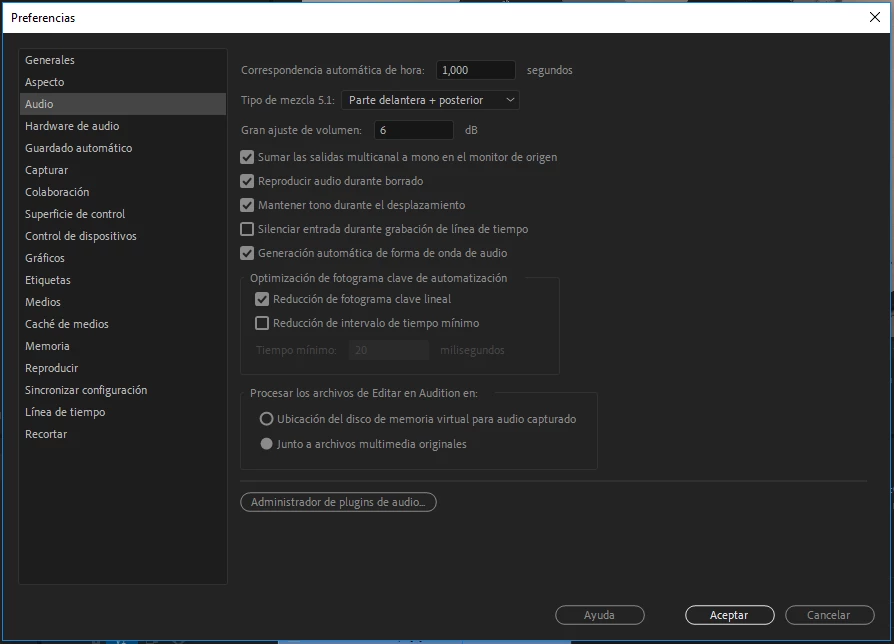Close the Preferencias dialog
Image resolution: width=894 pixels, height=644 pixels.
coord(875,17)
